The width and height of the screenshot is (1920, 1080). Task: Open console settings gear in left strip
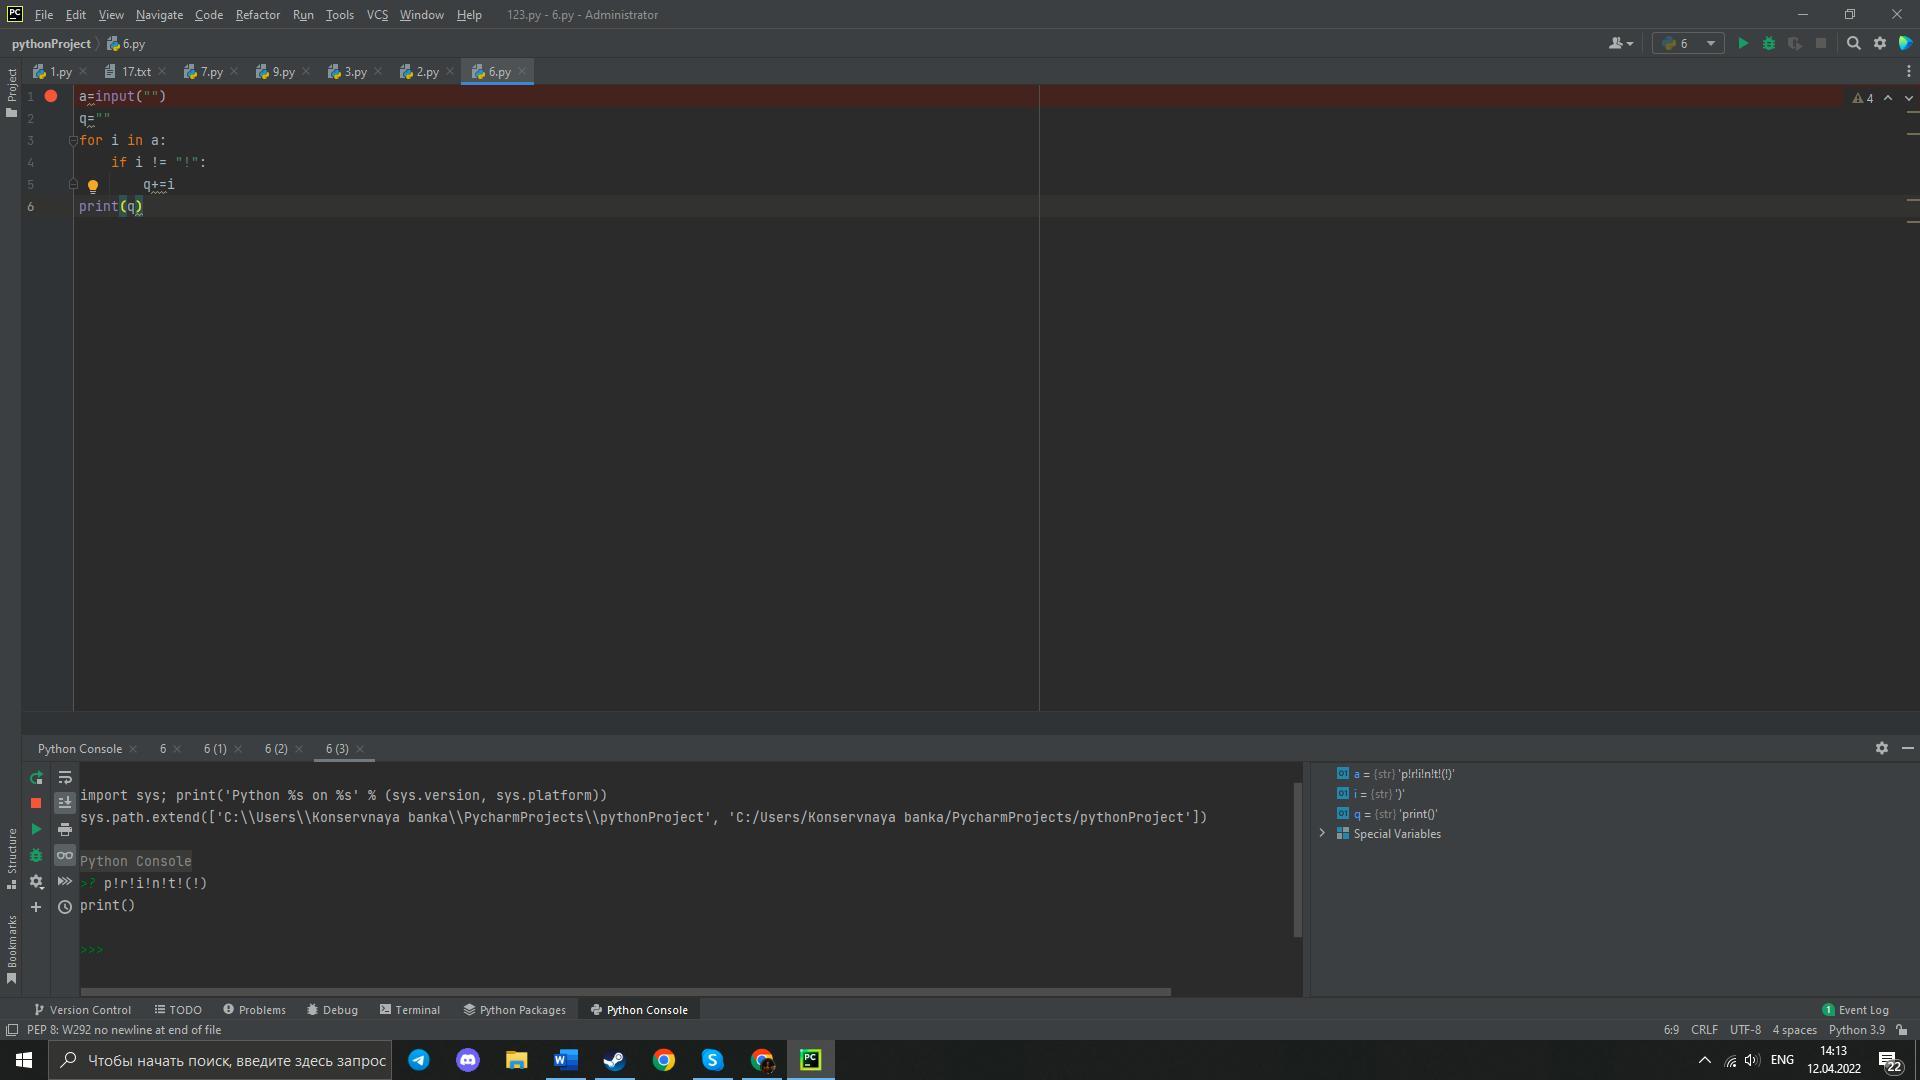36,881
